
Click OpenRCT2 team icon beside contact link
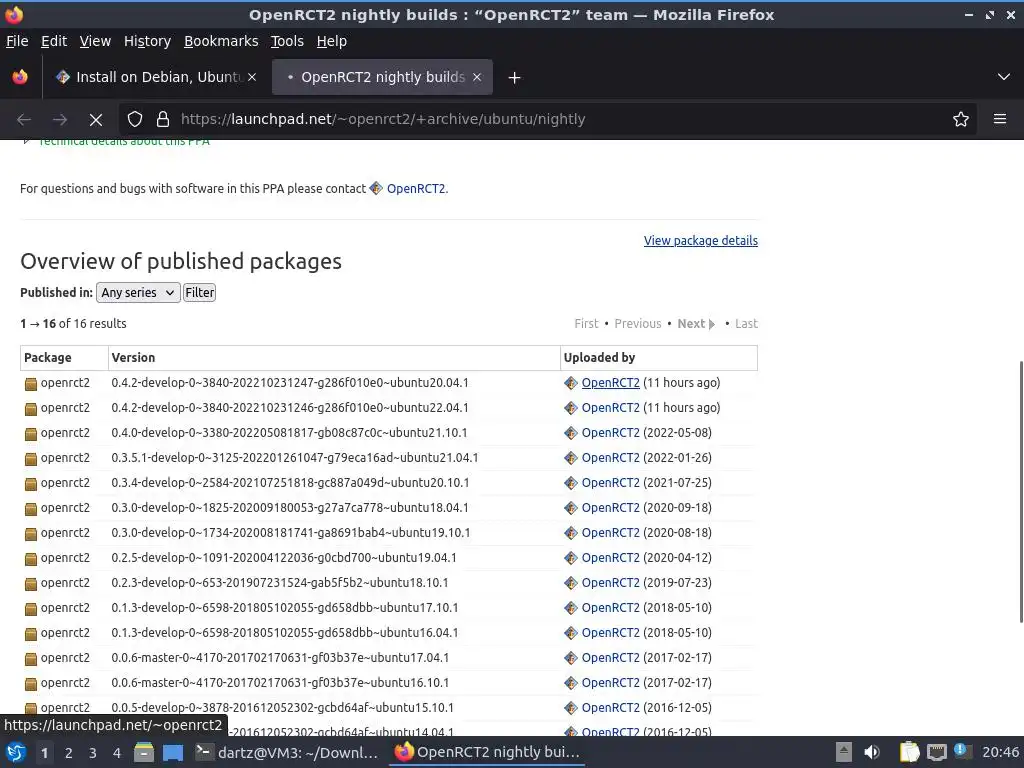[x=376, y=188]
